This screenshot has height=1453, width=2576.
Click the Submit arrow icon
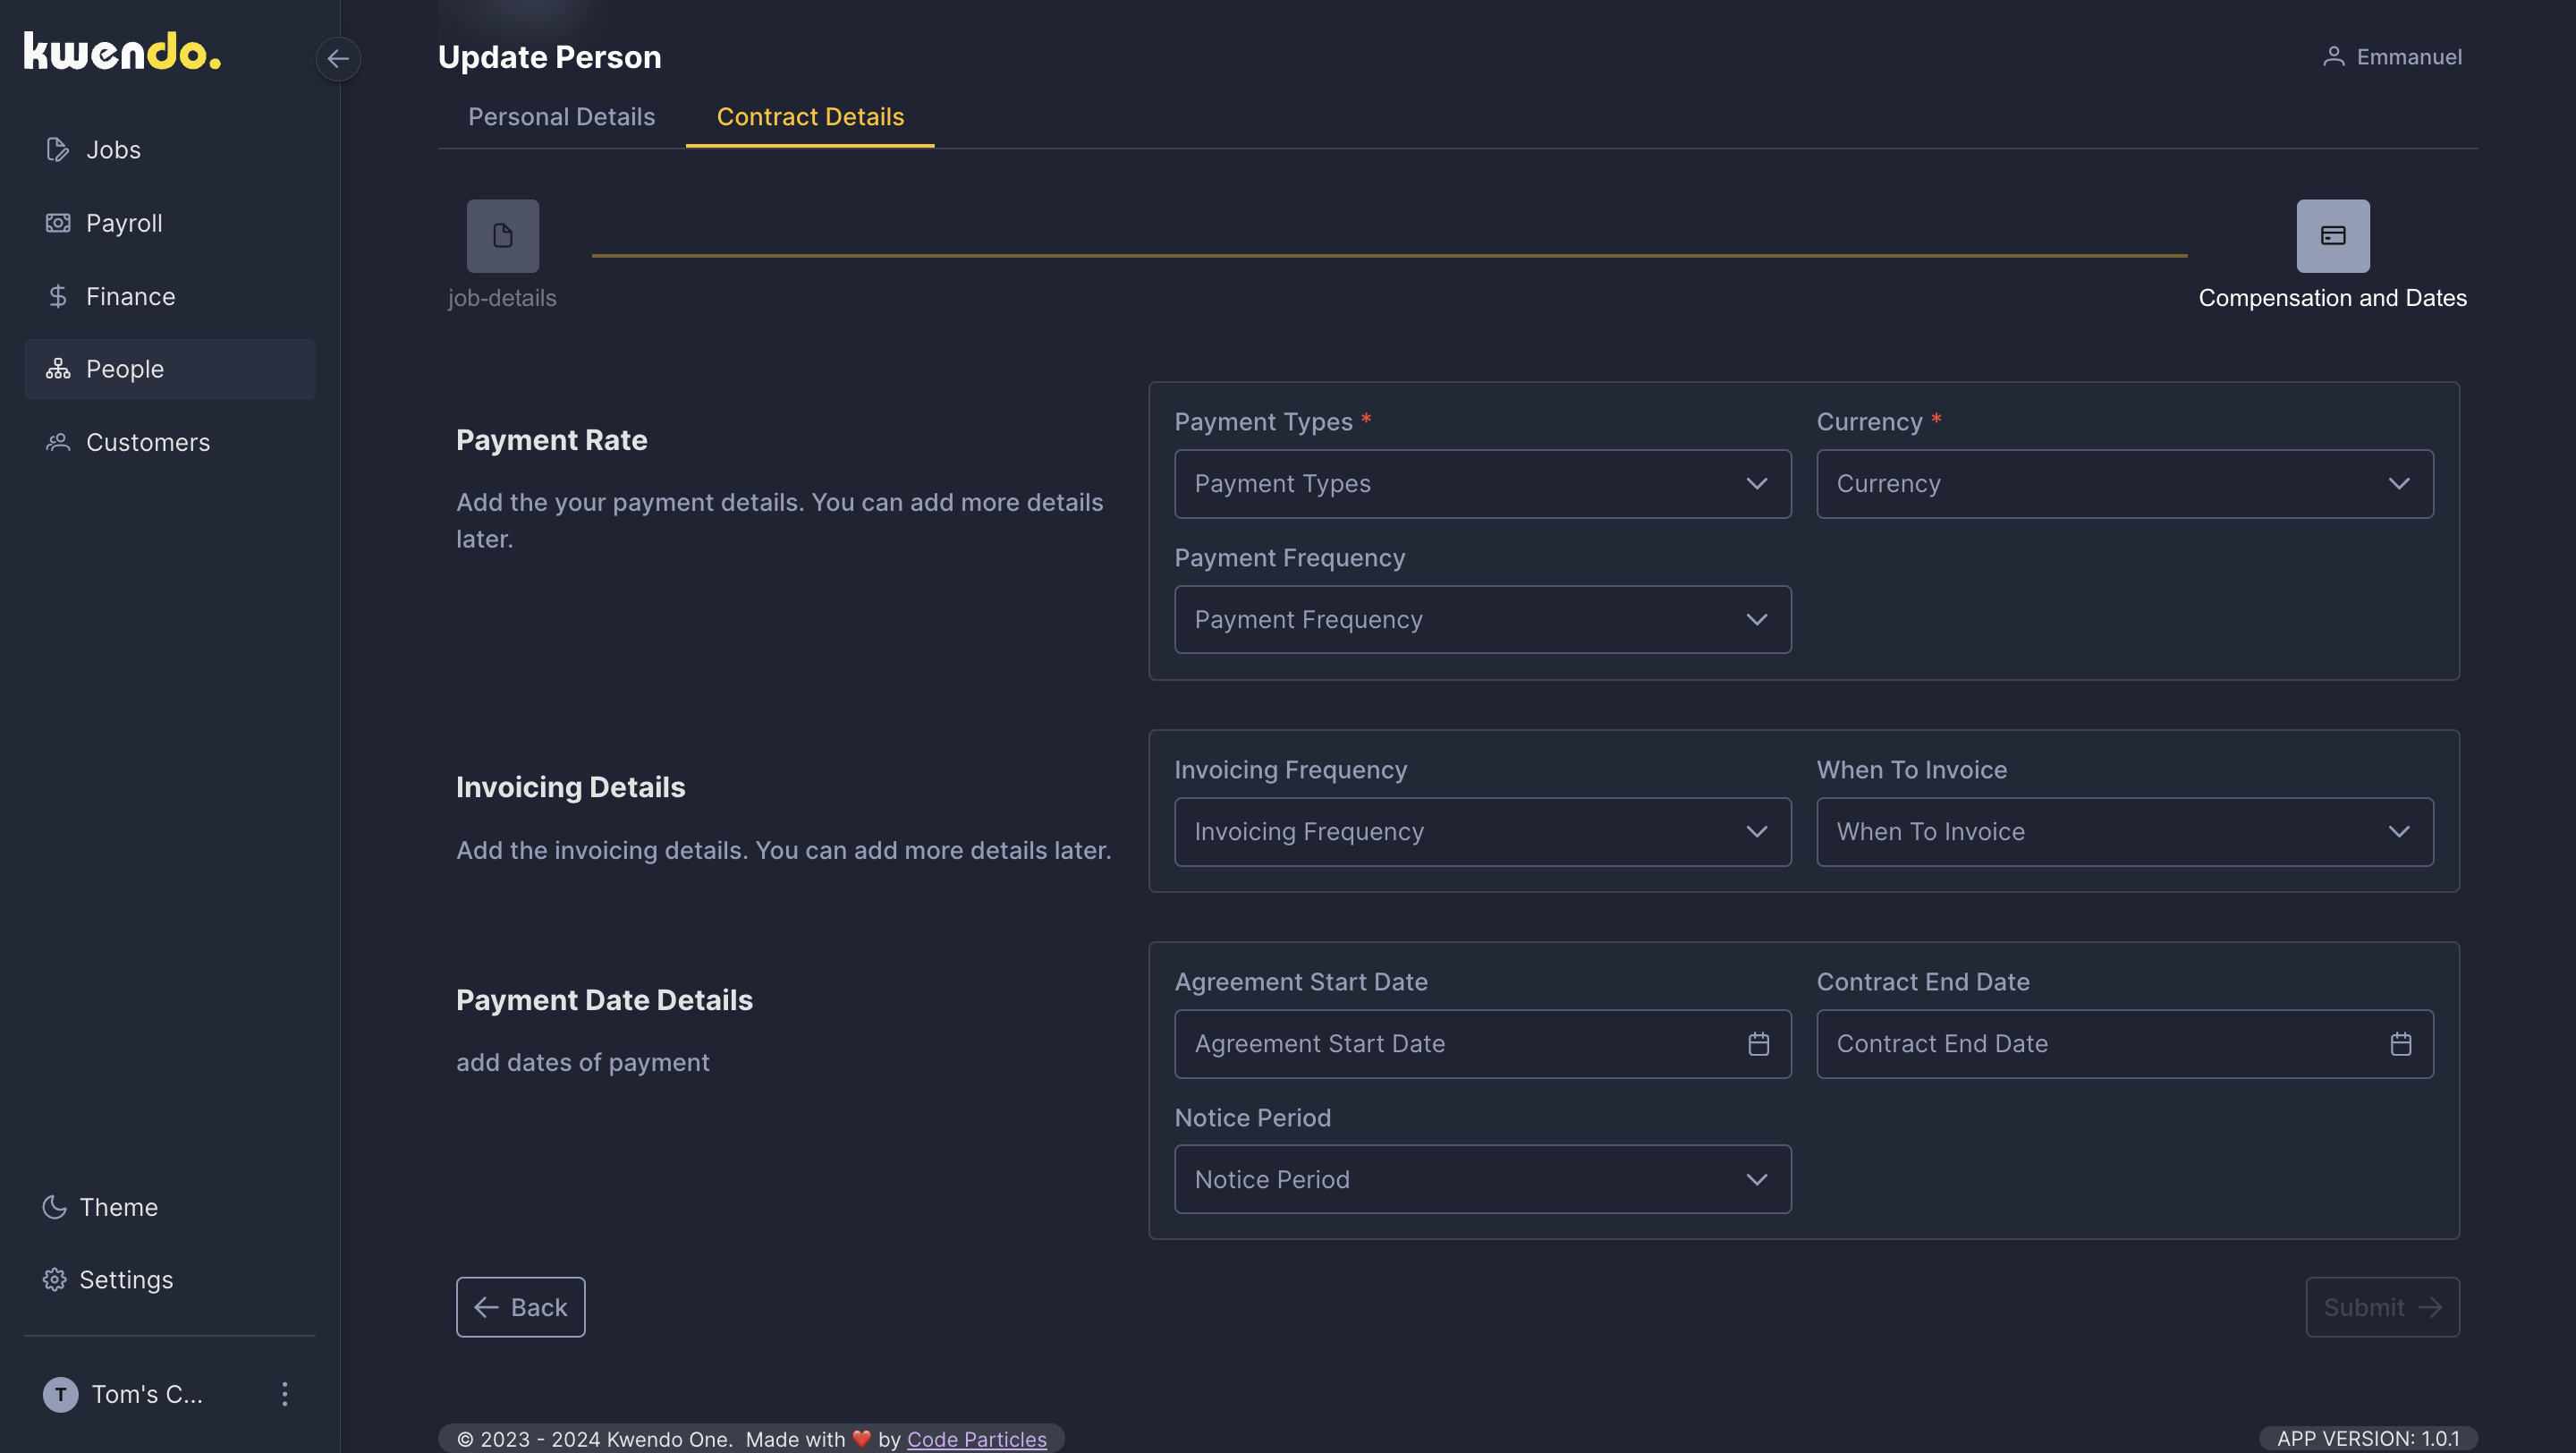point(2430,1307)
